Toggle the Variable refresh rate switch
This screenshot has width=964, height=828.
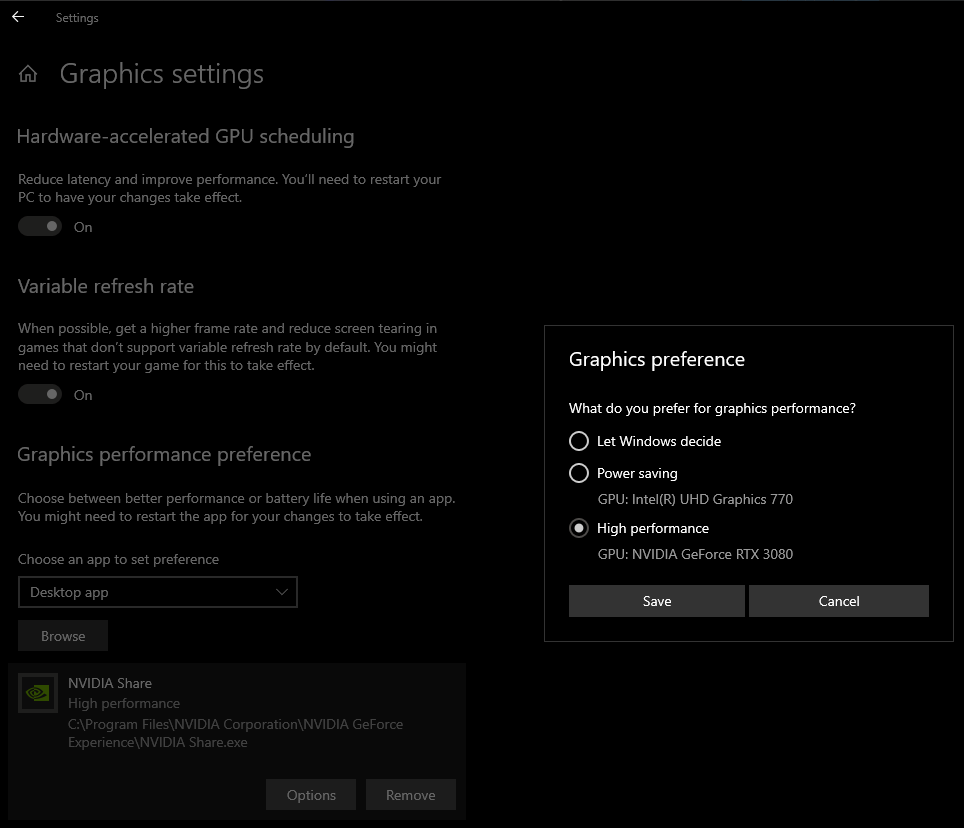tap(40, 394)
